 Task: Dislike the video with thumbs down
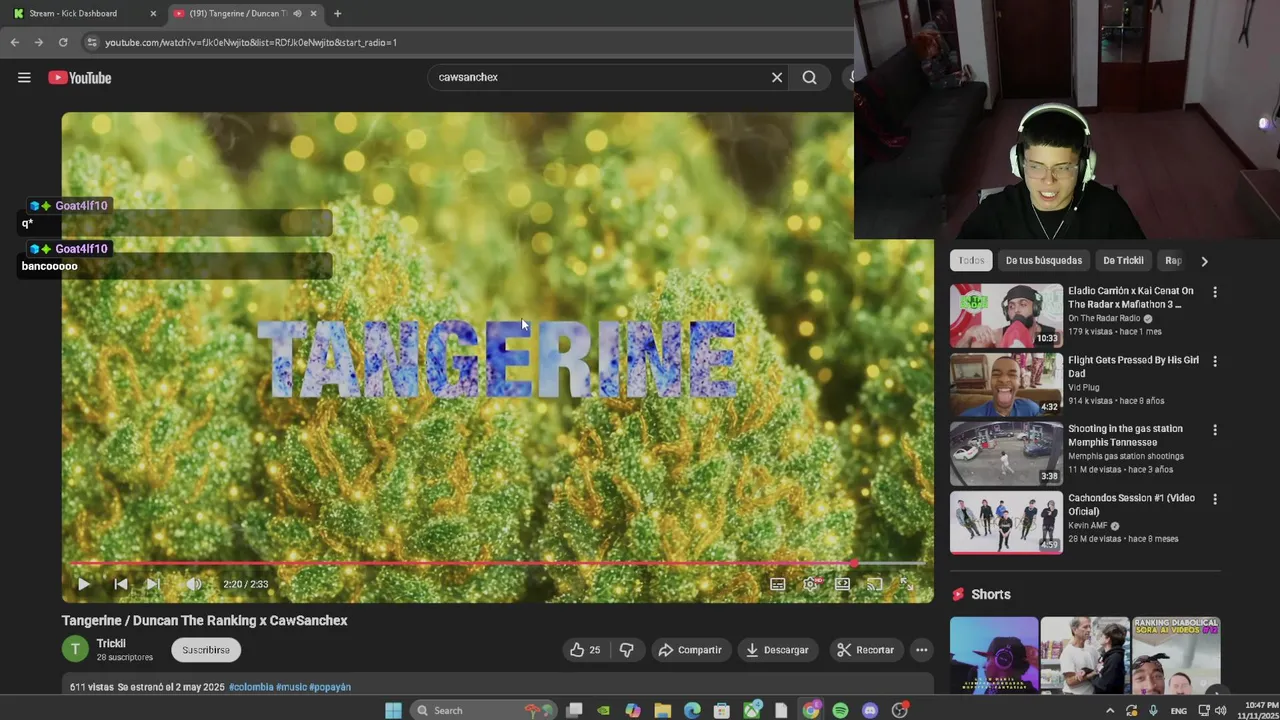coord(627,650)
